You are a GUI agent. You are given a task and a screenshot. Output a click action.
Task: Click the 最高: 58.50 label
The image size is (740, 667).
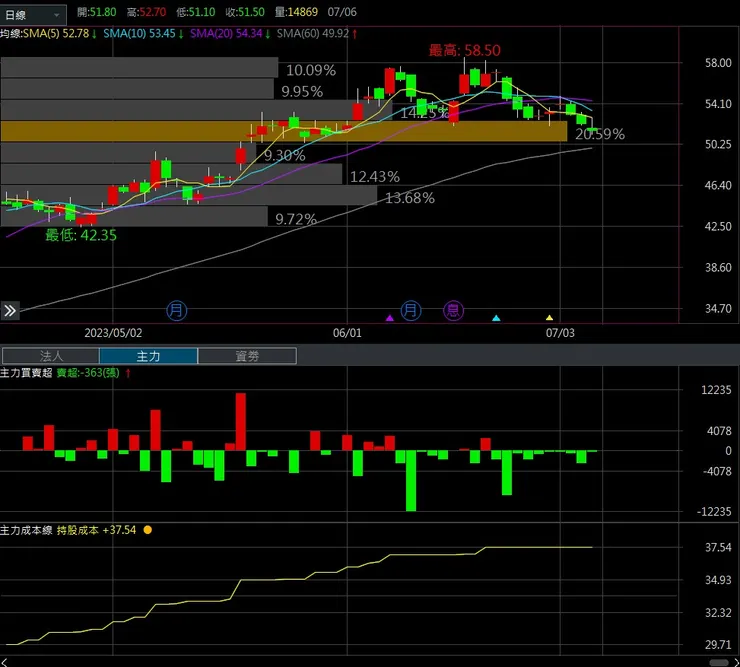pos(464,51)
